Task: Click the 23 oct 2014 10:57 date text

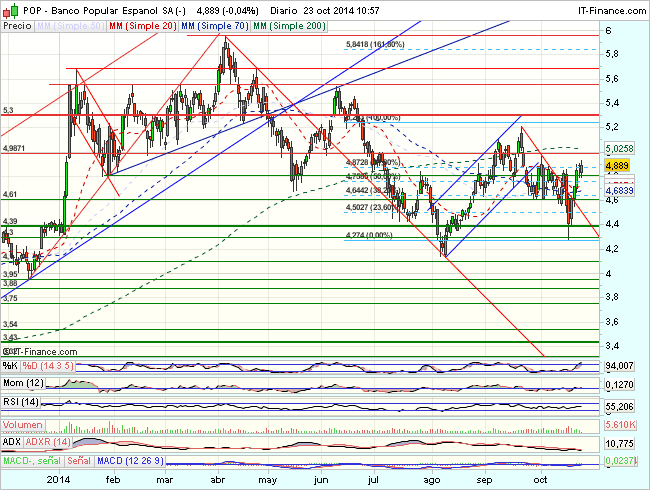Action: click(341, 11)
